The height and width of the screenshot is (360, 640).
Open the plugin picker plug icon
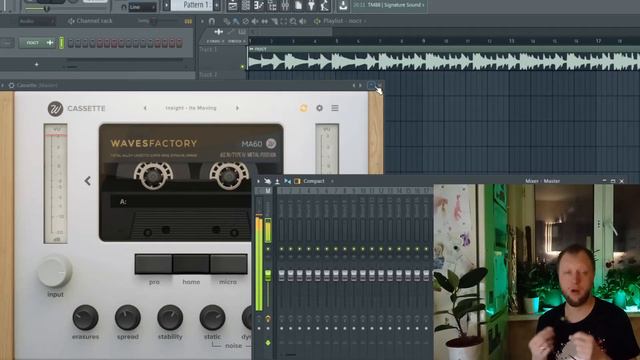click(x=311, y=6)
